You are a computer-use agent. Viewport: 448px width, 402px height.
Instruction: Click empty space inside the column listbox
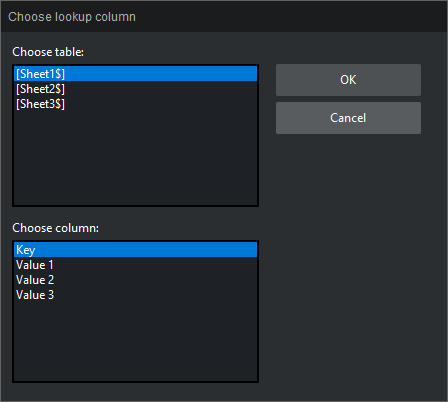(x=135, y=342)
